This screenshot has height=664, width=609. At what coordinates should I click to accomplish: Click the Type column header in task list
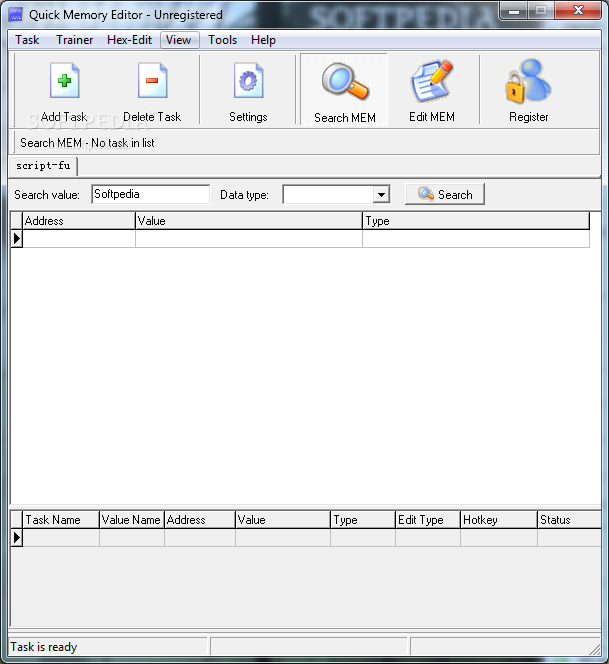point(363,520)
